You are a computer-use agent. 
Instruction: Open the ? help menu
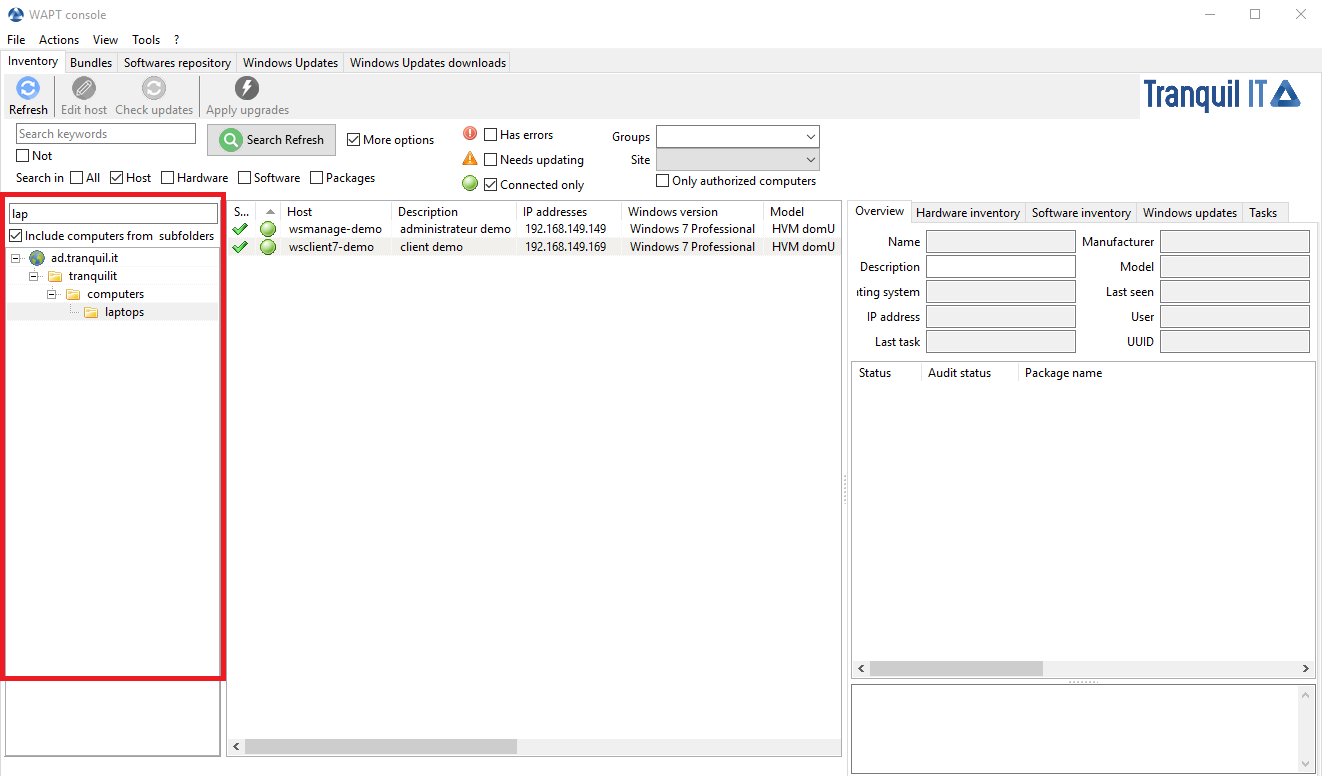pyautogui.click(x=177, y=40)
